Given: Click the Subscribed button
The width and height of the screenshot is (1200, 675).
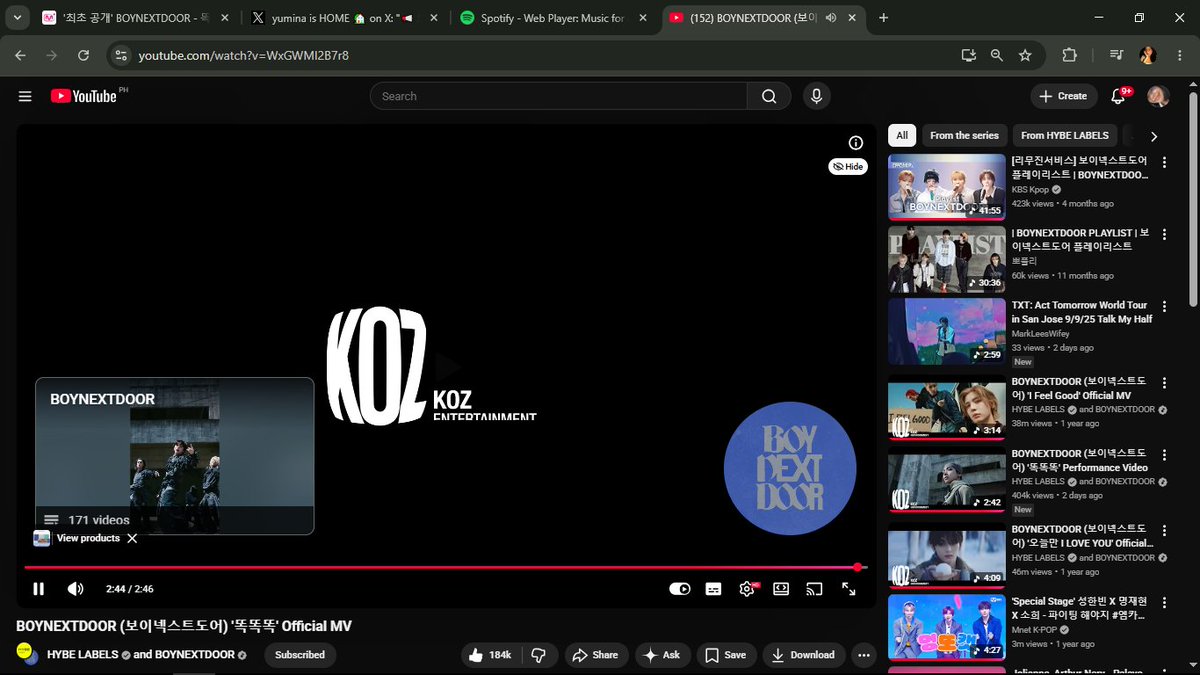Looking at the screenshot, I should pyautogui.click(x=300, y=655).
